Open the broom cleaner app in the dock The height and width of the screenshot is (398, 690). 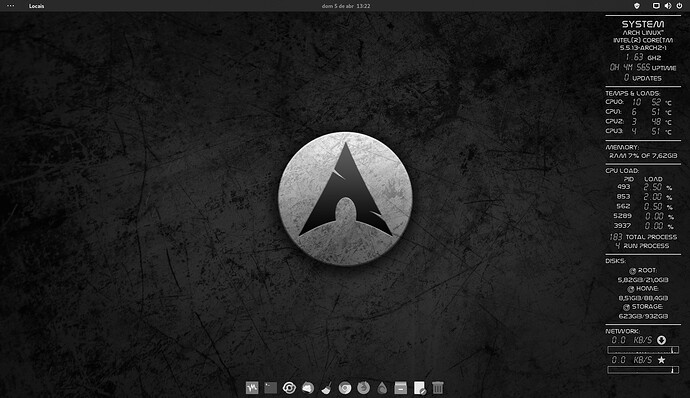click(326, 387)
